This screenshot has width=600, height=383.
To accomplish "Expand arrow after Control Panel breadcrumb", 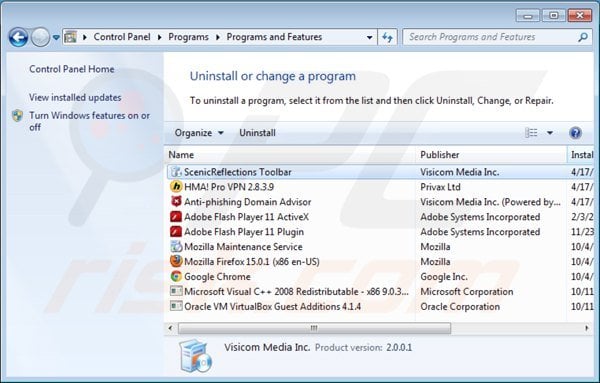I will (160, 37).
